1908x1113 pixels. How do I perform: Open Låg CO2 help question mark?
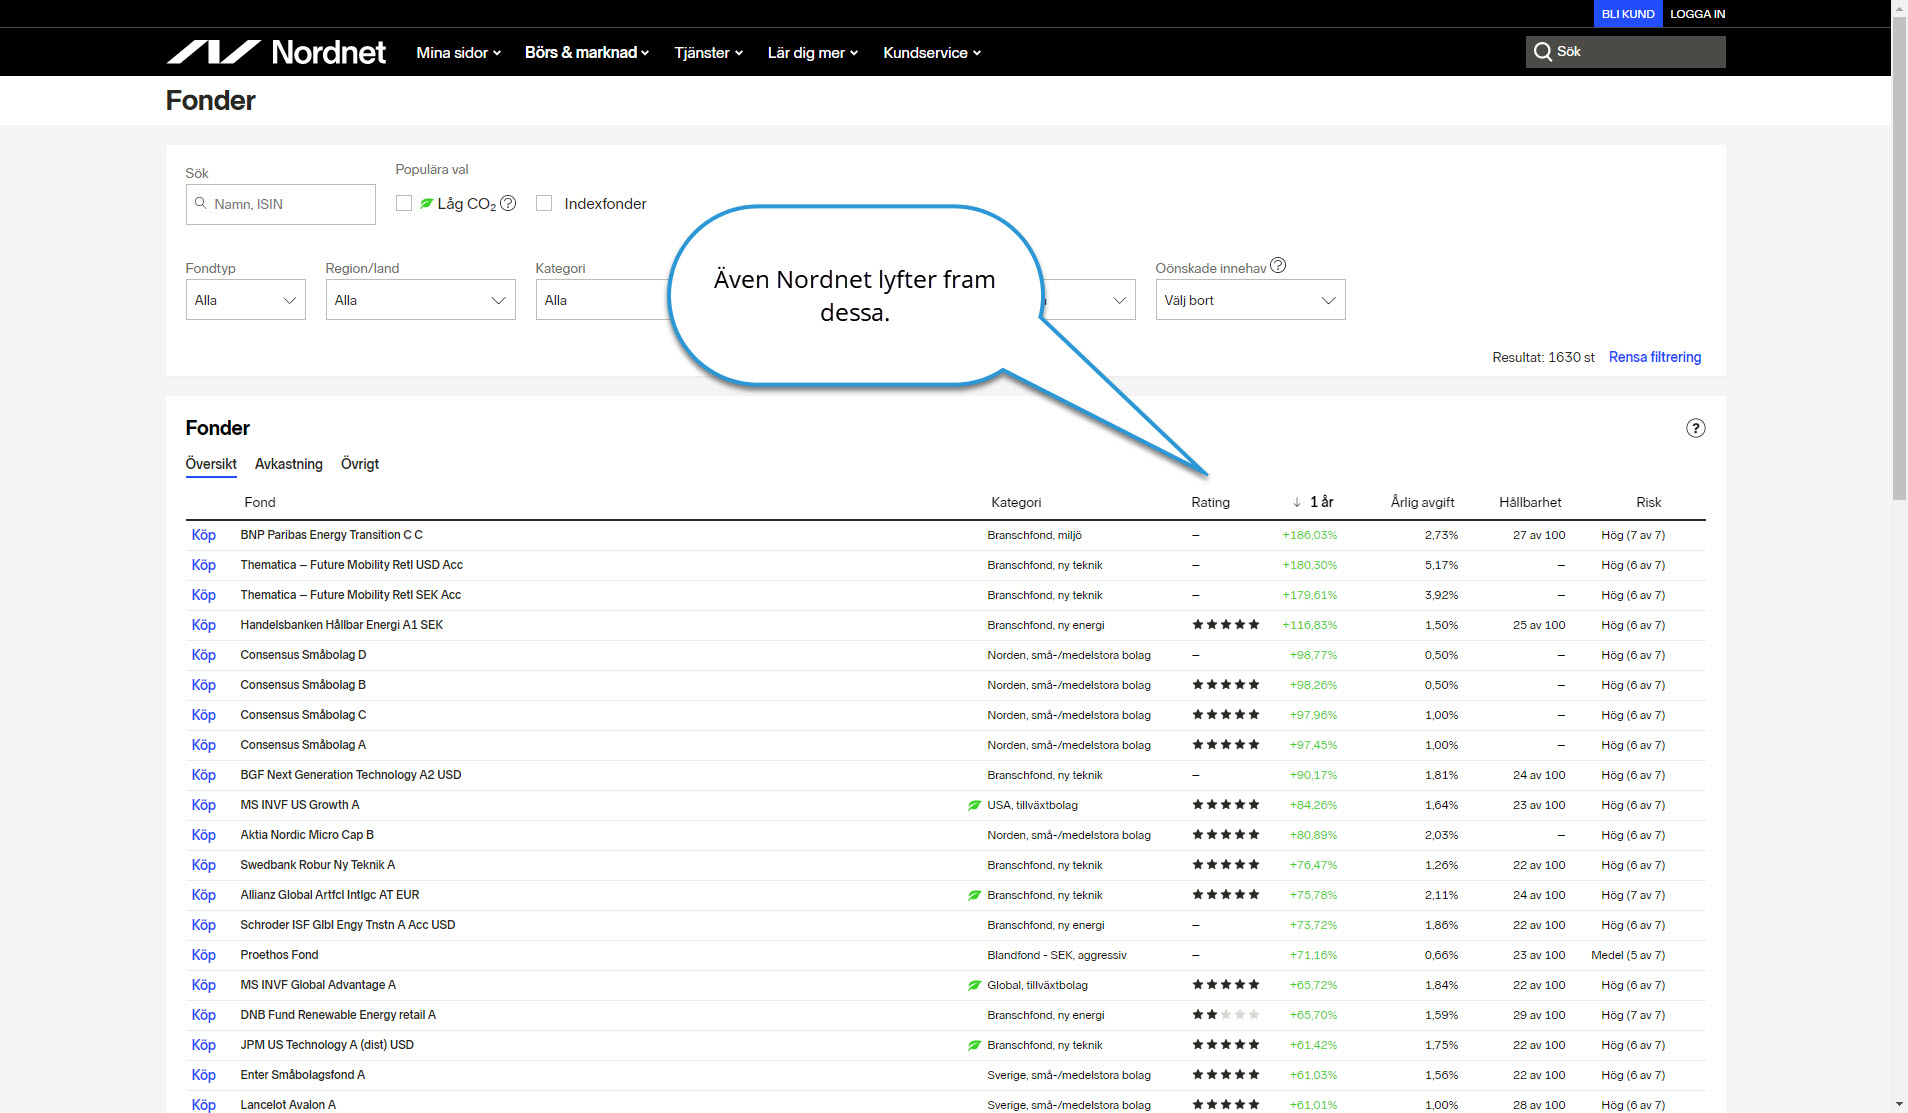(508, 203)
